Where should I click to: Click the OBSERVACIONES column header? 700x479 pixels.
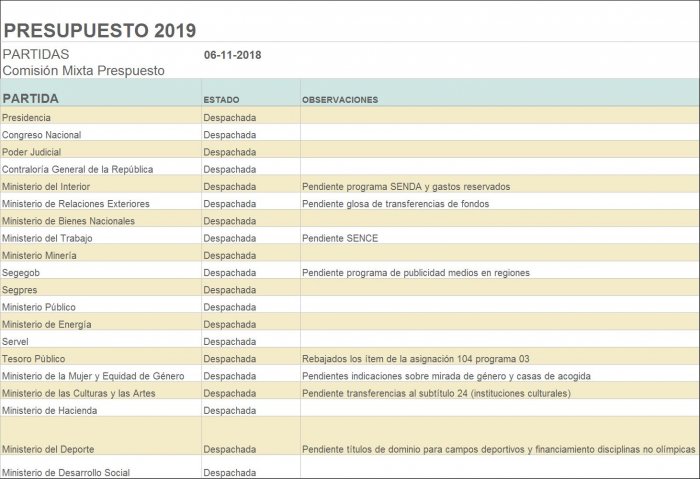(340, 100)
